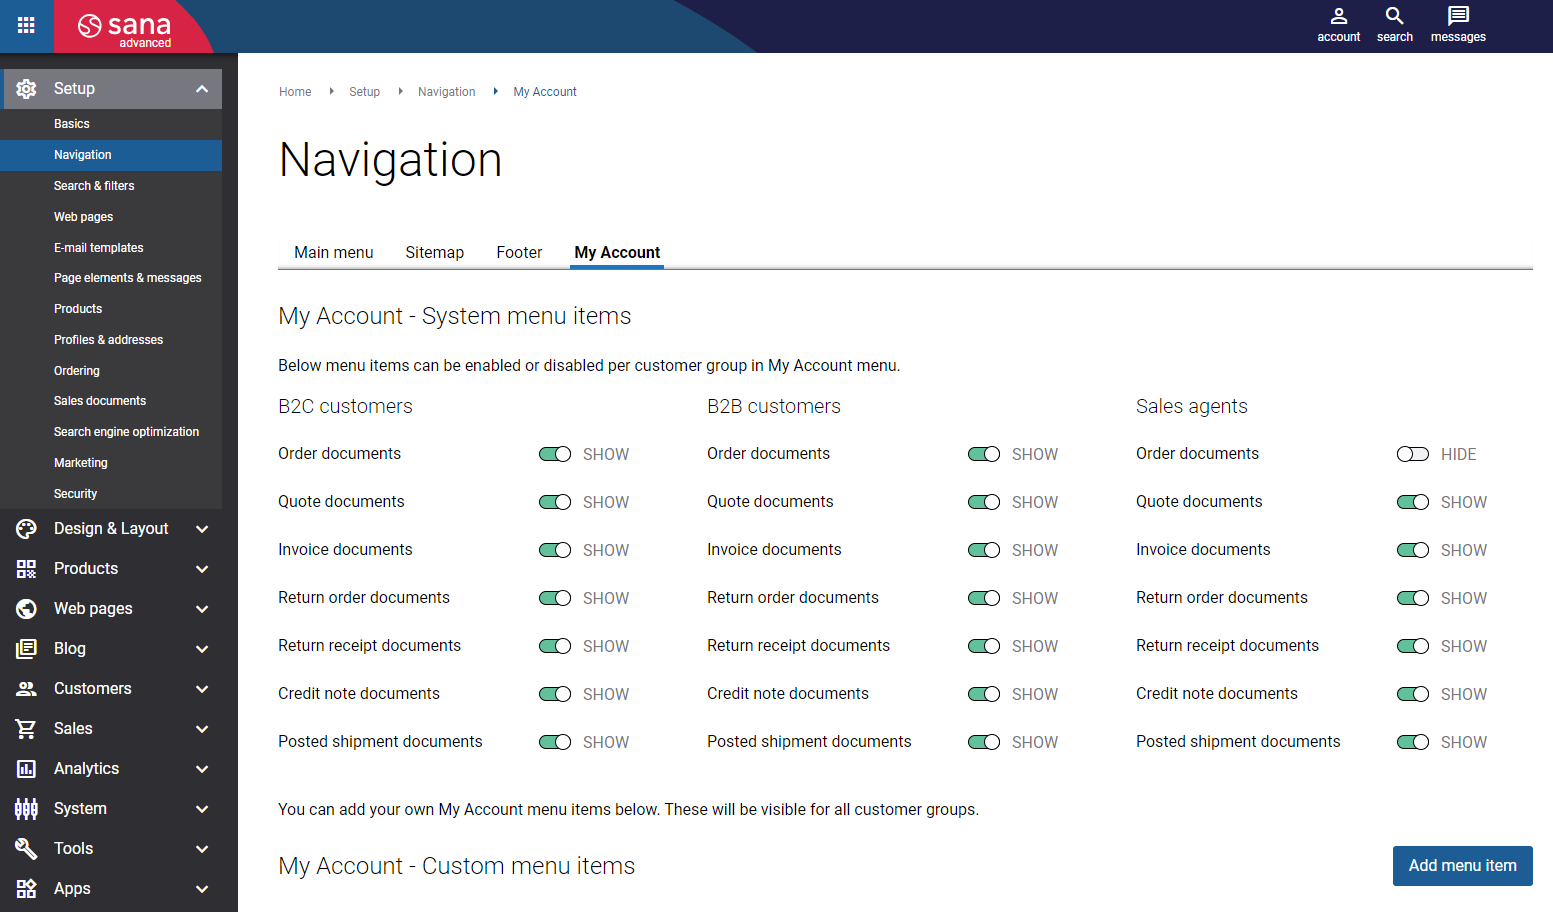Open E-mail templates in sidebar
This screenshot has height=912, width=1553.
(111, 248)
